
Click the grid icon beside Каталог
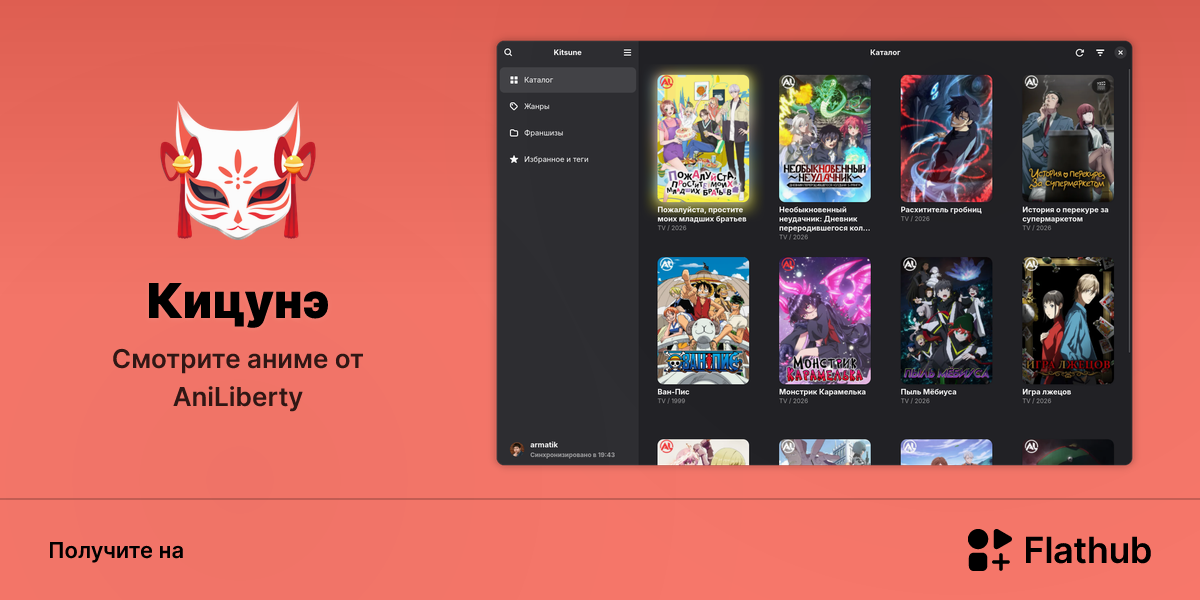pyautogui.click(x=514, y=80)
